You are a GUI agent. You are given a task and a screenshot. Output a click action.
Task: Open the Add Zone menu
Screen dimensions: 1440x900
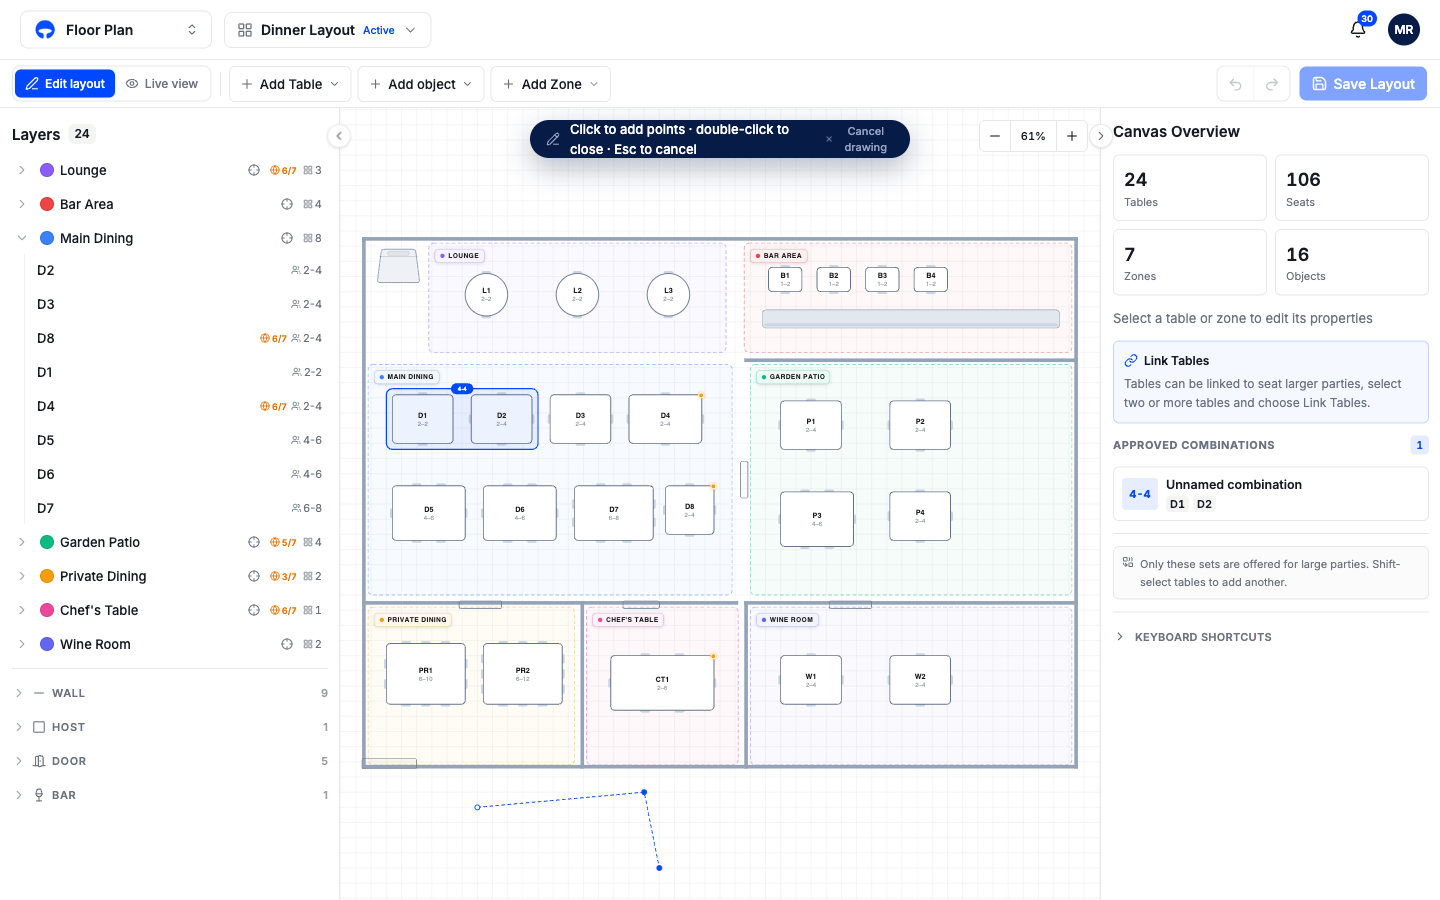tap(551, 84)
